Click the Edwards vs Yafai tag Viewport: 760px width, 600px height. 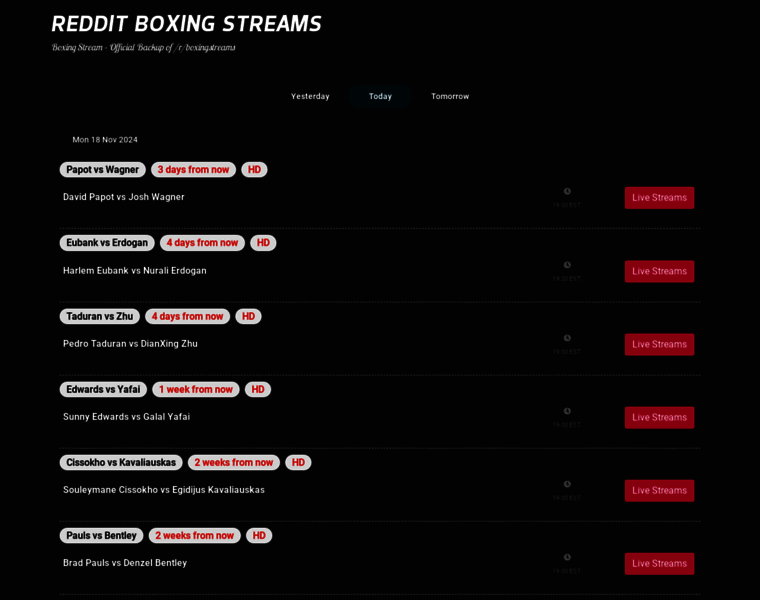coord(103,390)
